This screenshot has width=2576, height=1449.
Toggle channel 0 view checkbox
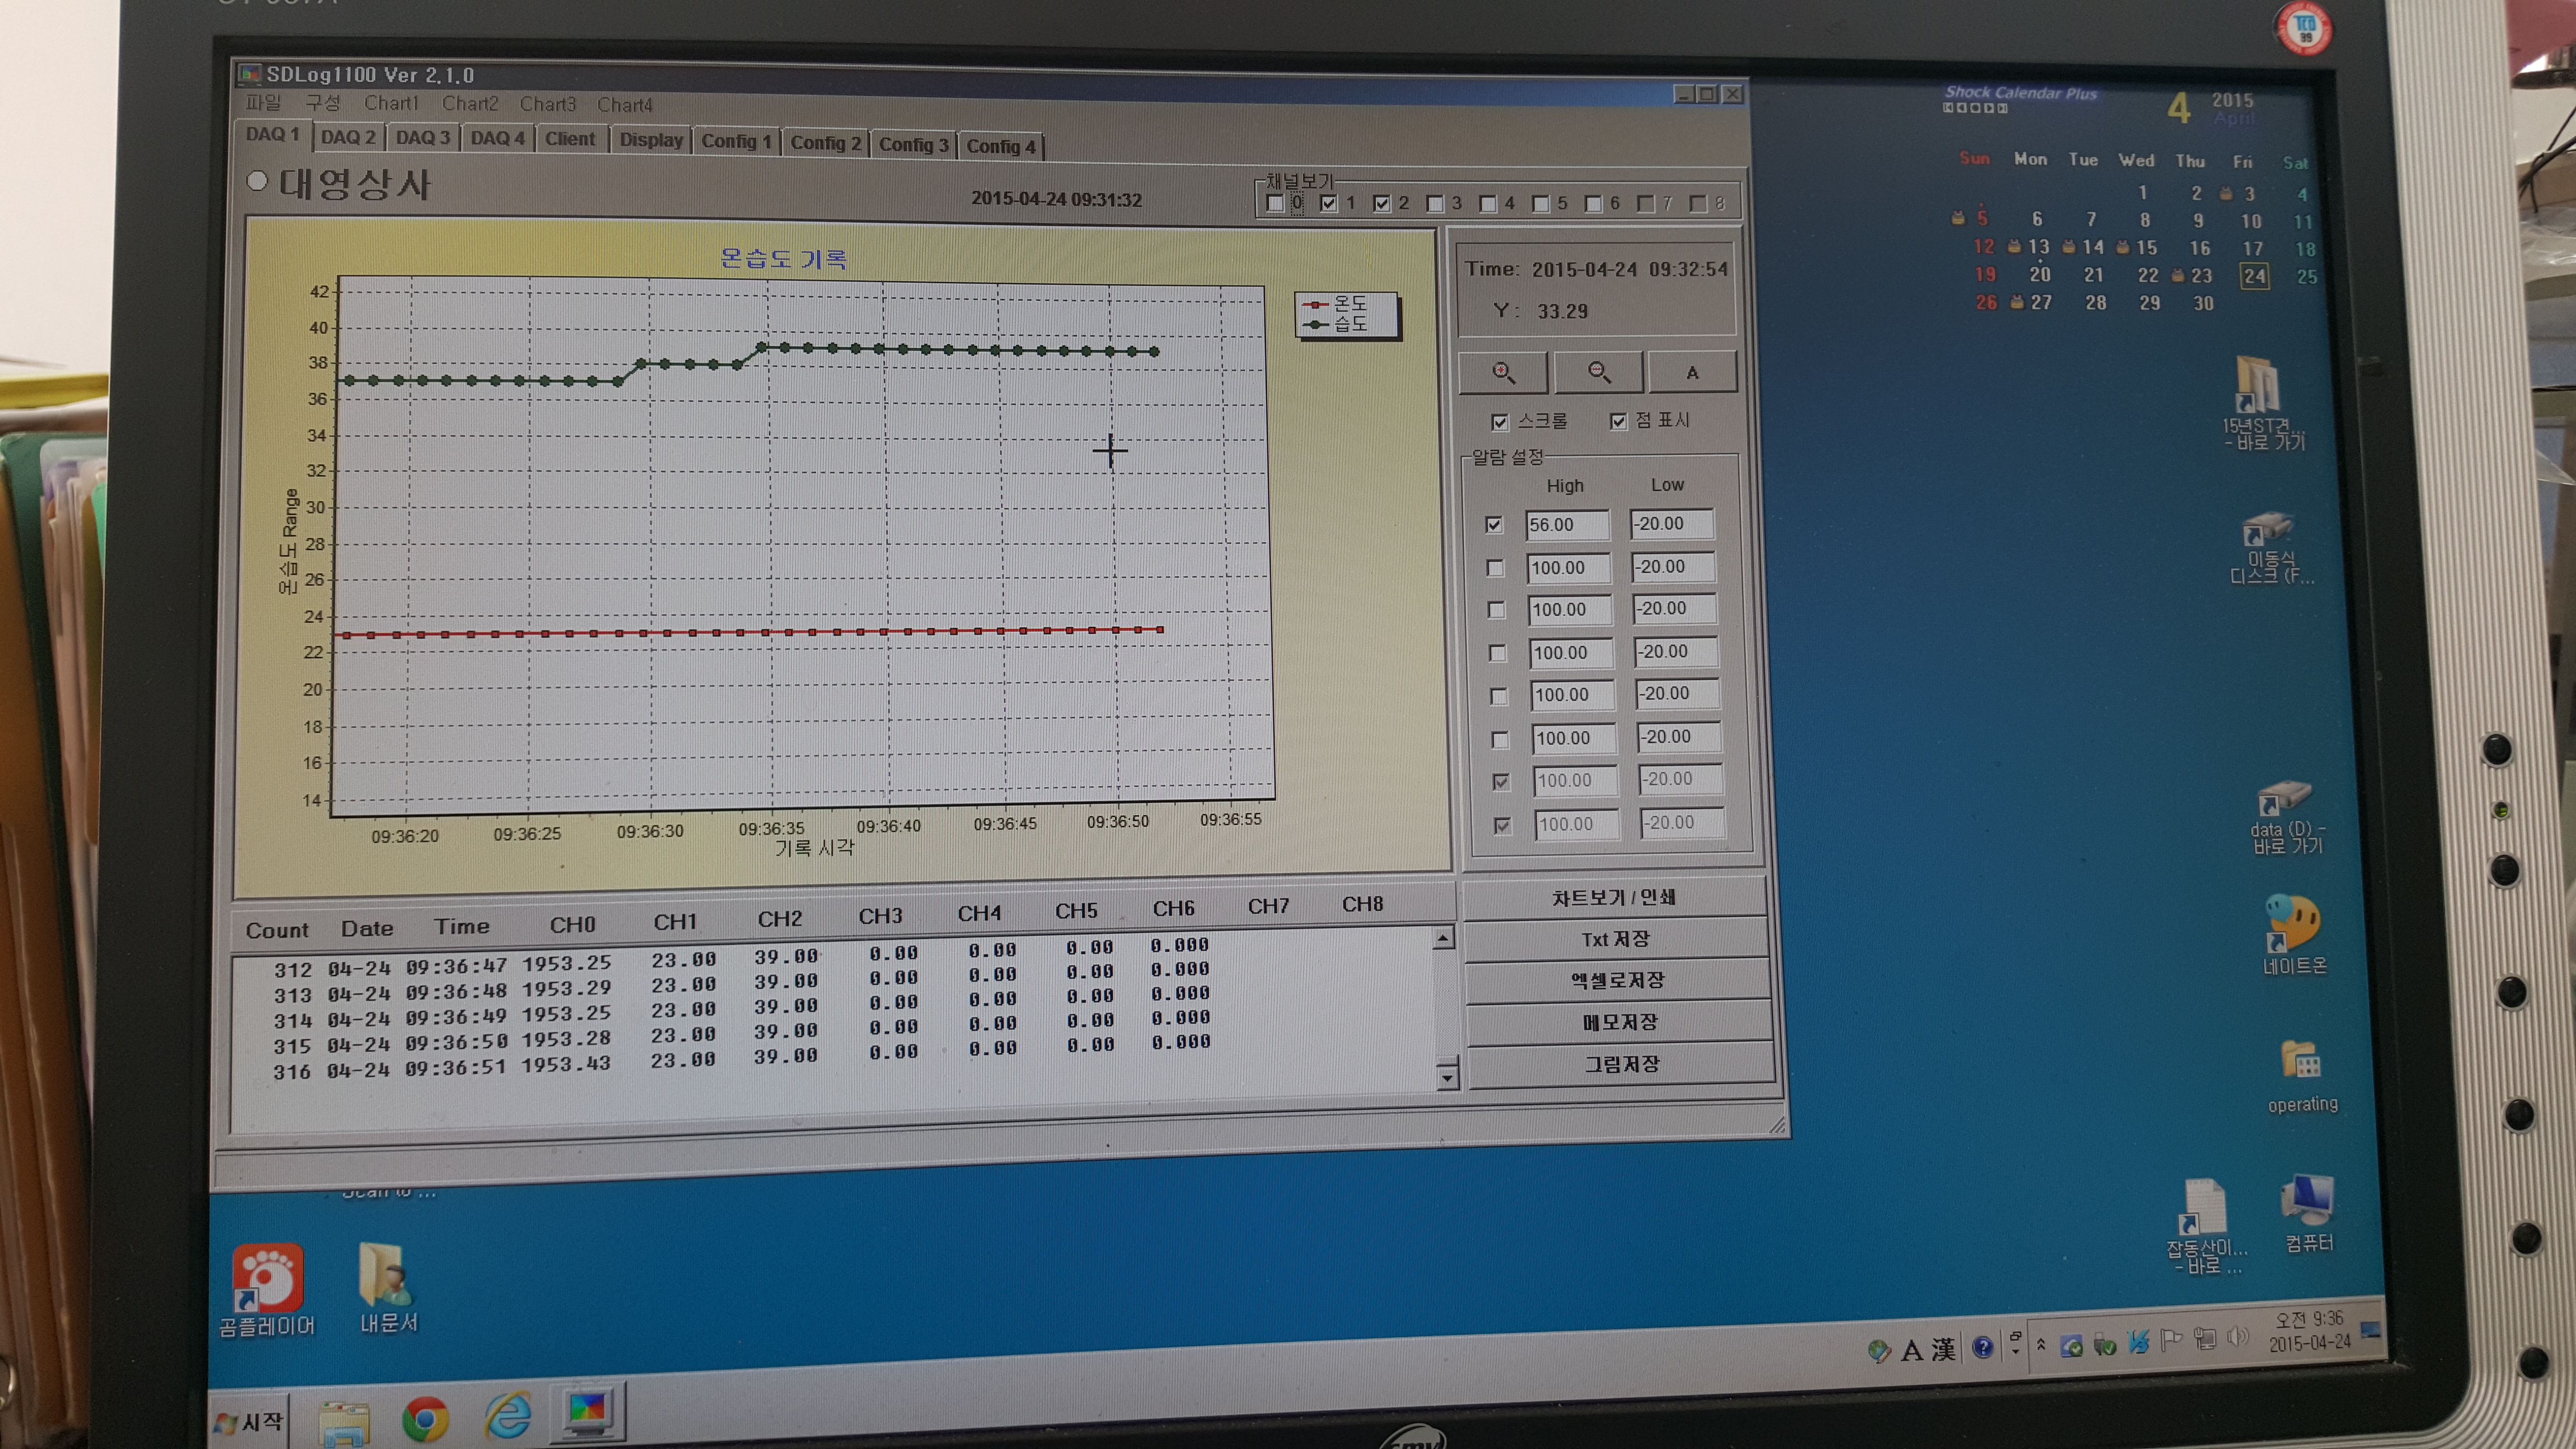pos(1275,203)
